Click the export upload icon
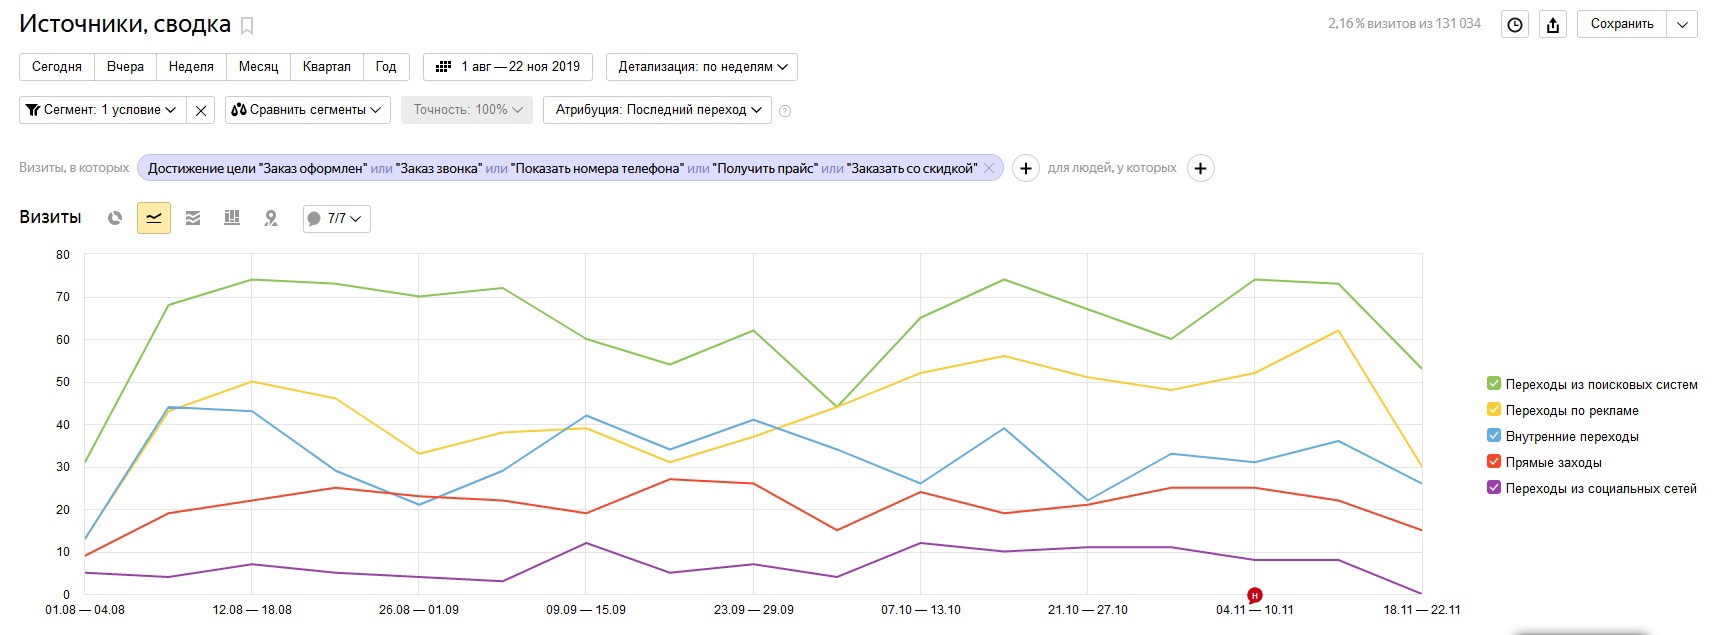This screenshot has width=1713, height=635. click(x=1553, y=25)
